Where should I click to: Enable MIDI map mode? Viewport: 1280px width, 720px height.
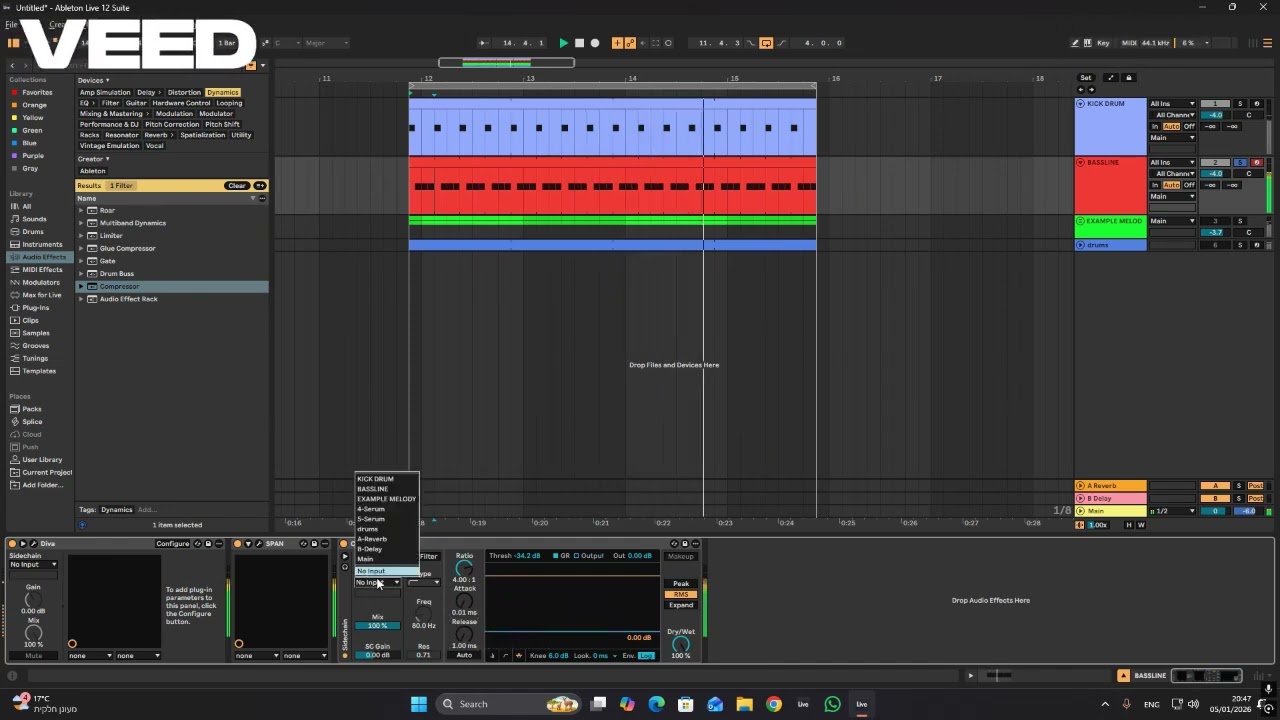[1129, 43]
